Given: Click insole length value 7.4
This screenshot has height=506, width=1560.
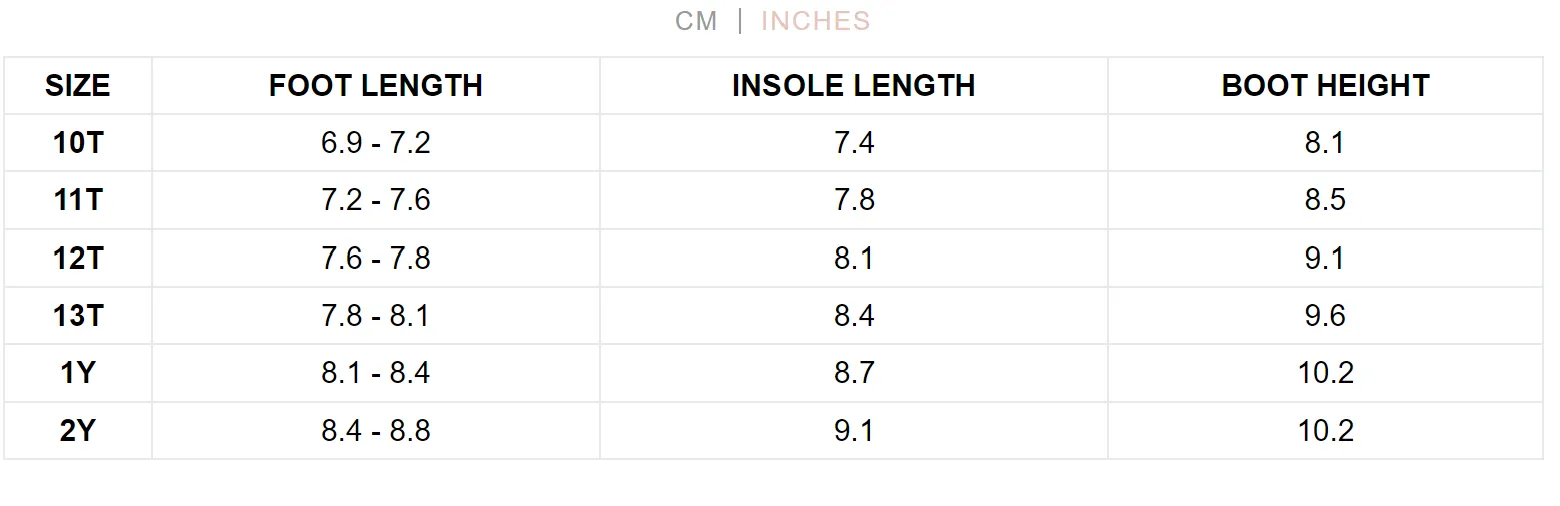Looking at the screenshot, I should click(854, 143).
